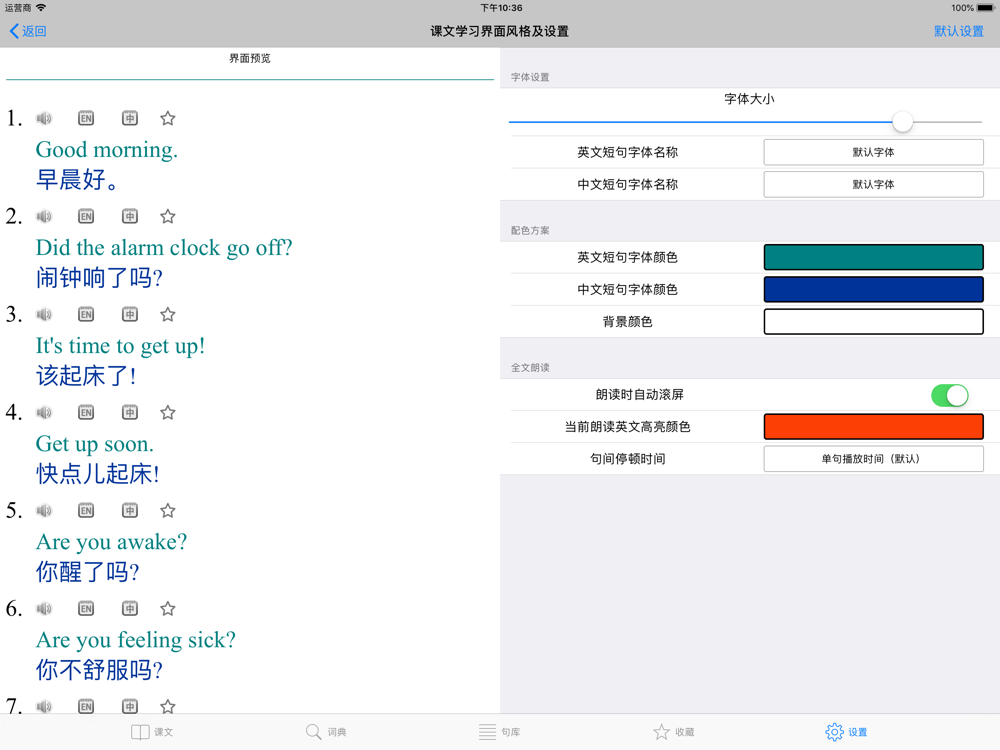
Task: Play audio for sentence 3 time to get up
Action: (x=44, y=314)
